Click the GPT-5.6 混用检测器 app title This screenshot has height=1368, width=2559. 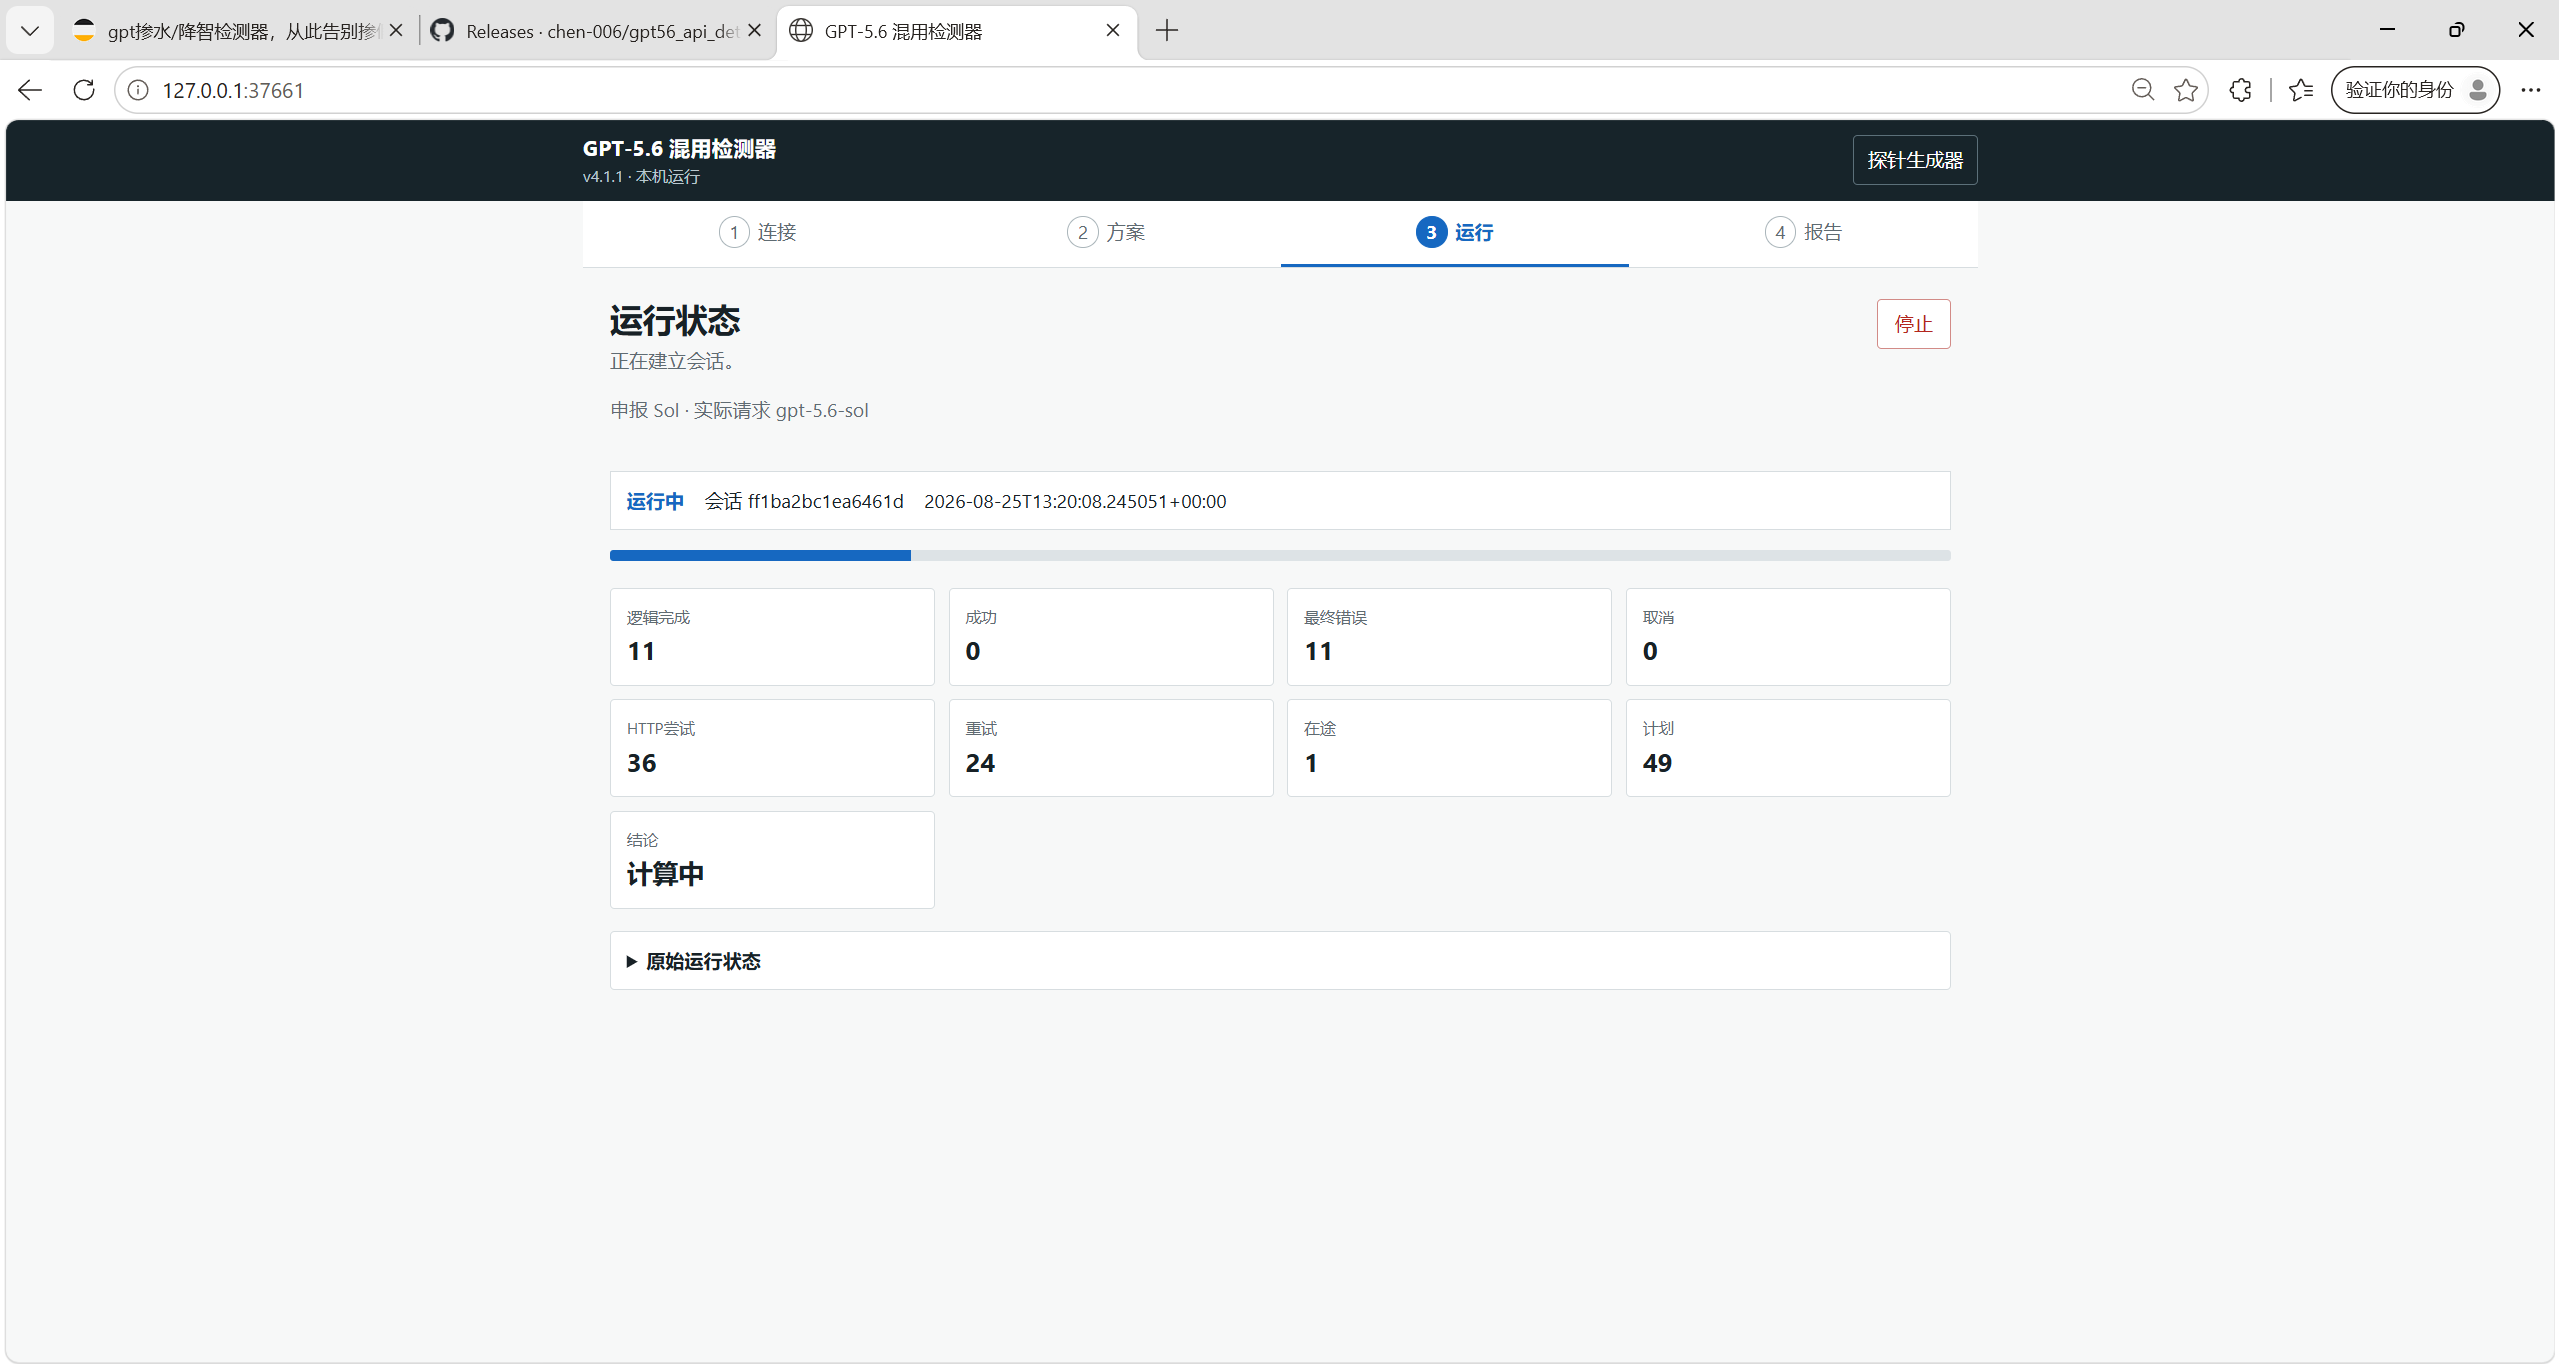point(679,149)
